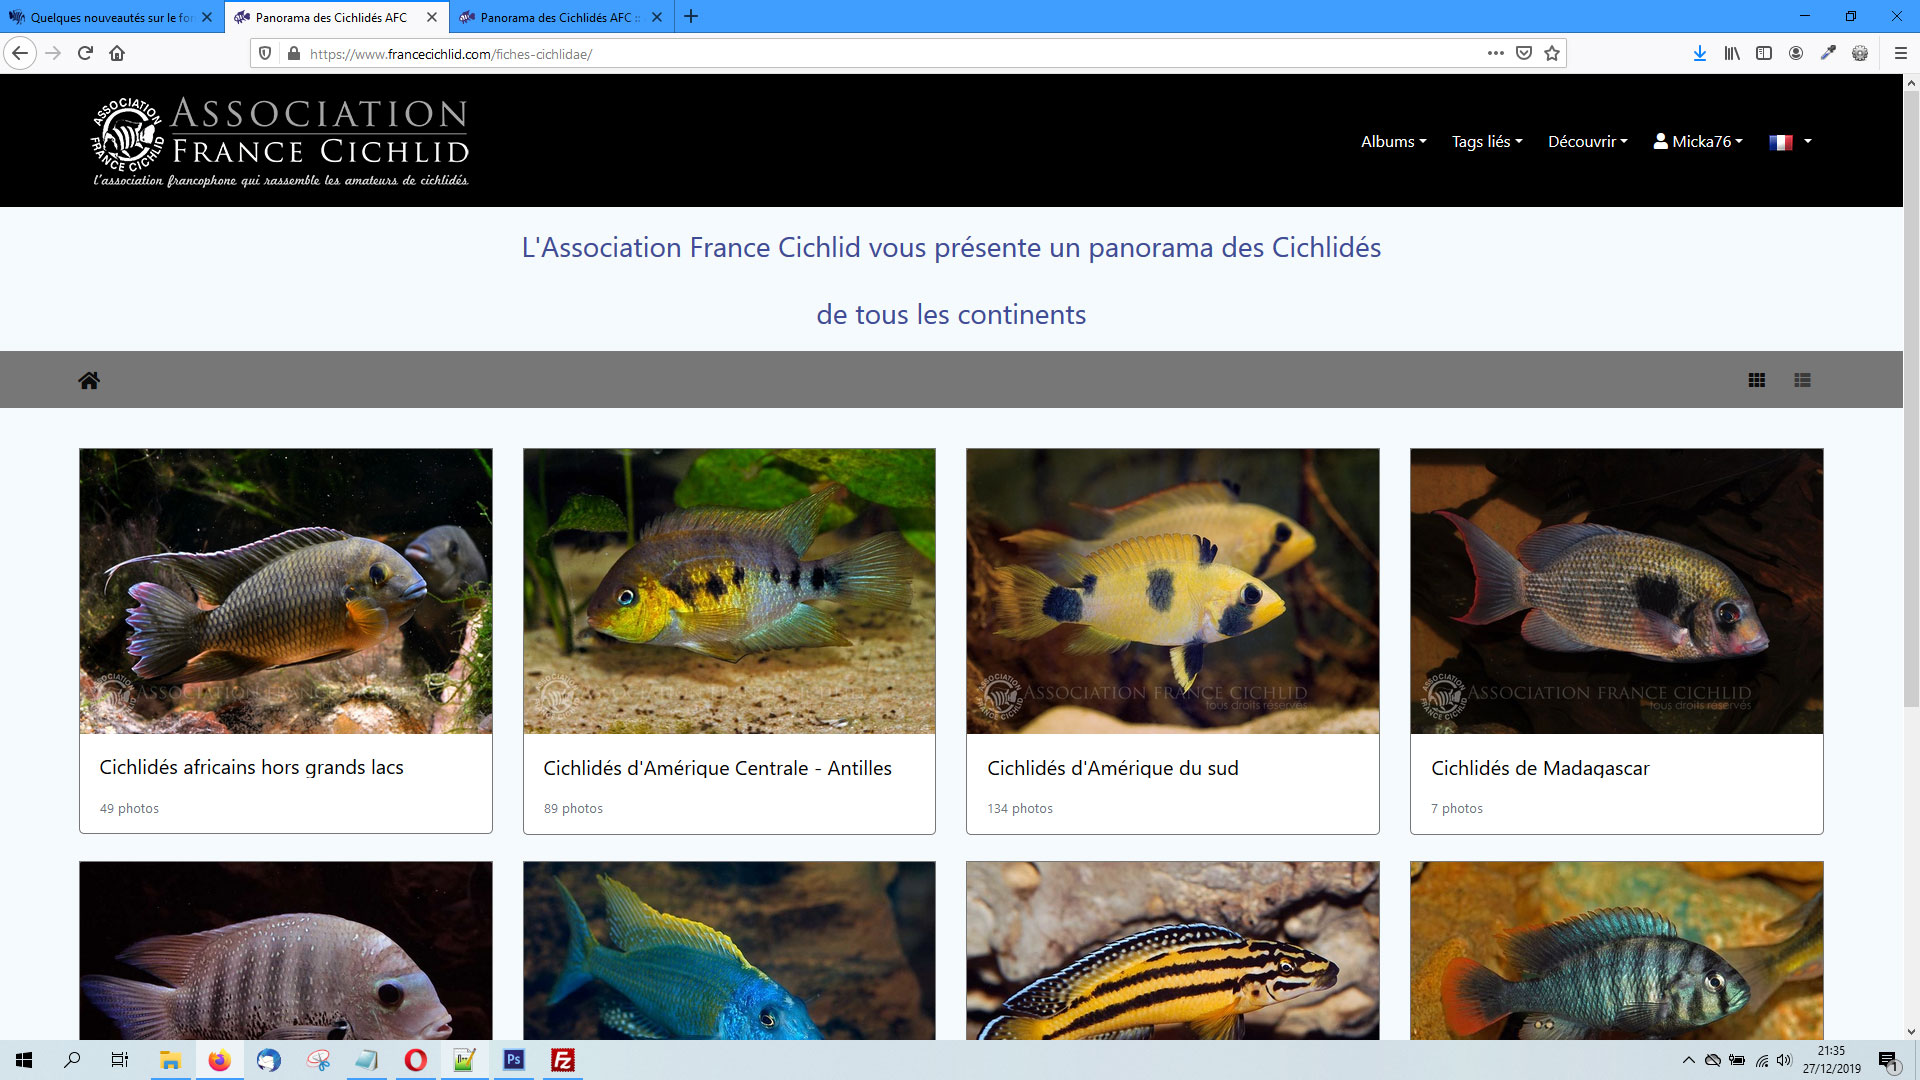The height and width of the screenshot is (1080, 1920).
Task: Click the eyedropper extension icon
Action: click(1828, 53)
